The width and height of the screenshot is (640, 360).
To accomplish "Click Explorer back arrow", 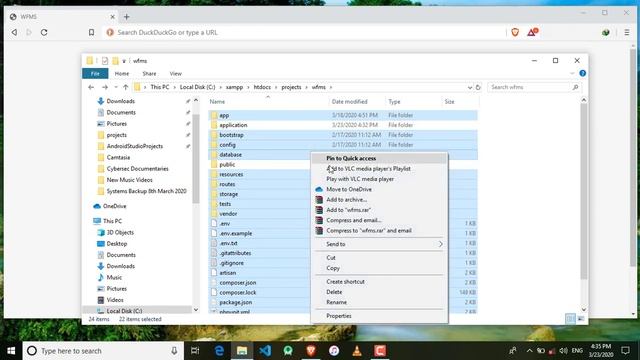I will coord(91,87).
